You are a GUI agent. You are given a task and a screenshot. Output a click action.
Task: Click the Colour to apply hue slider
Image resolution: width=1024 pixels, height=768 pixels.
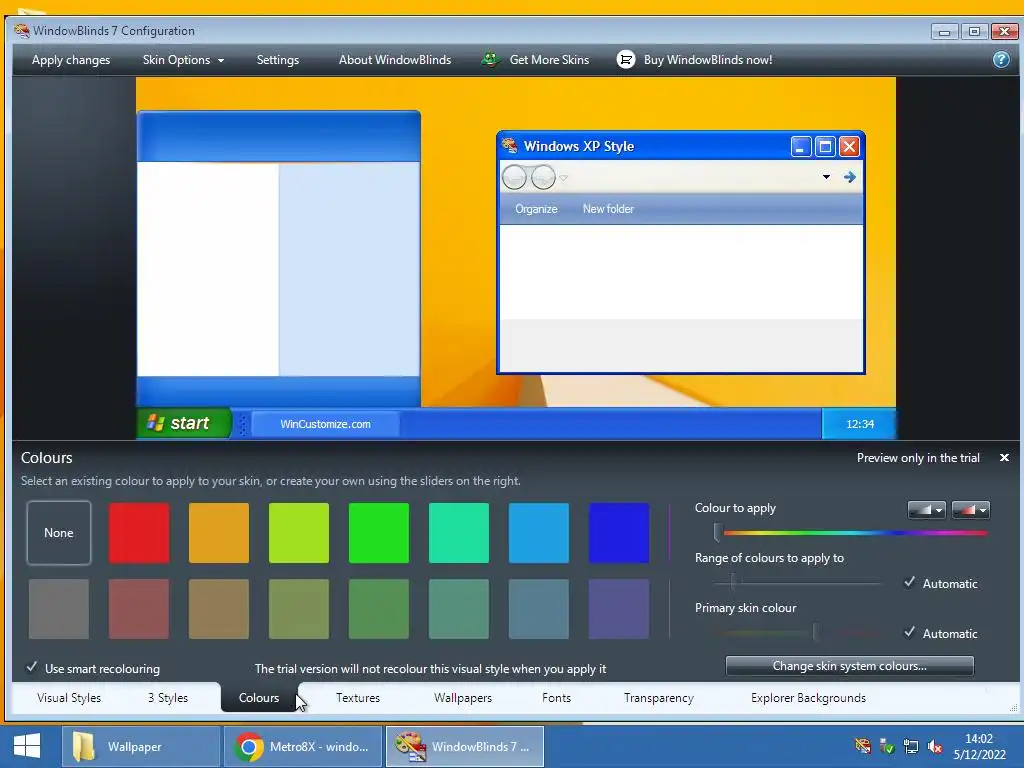point(851,533)
